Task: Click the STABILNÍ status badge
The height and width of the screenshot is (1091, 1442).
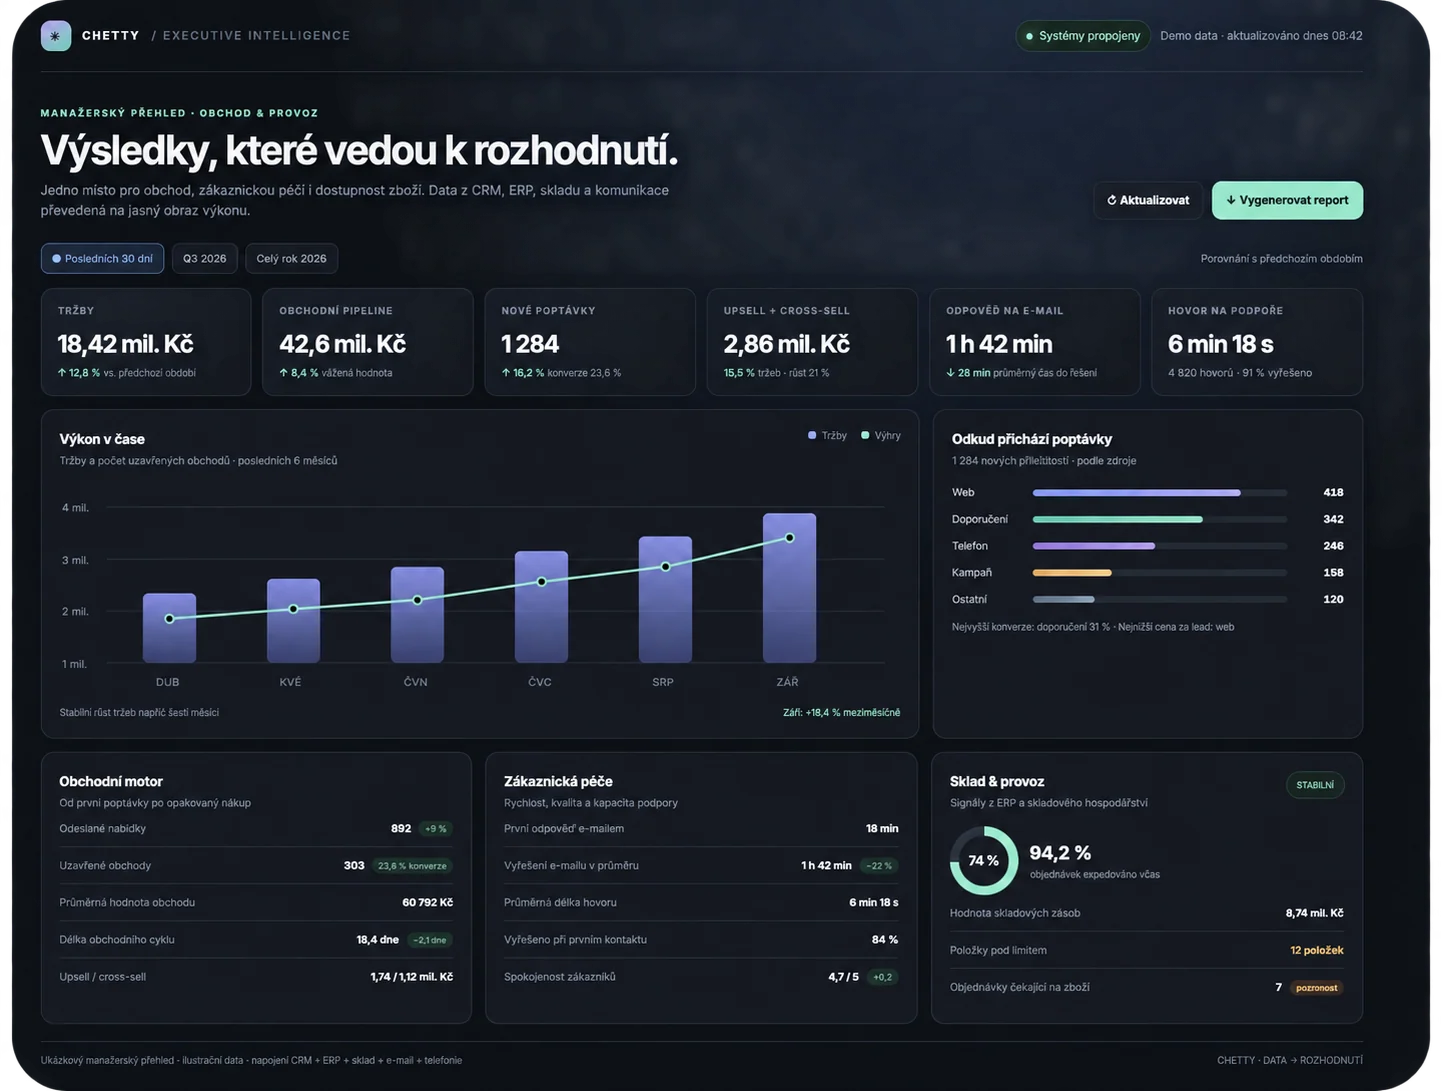Action: [1315, 785]
